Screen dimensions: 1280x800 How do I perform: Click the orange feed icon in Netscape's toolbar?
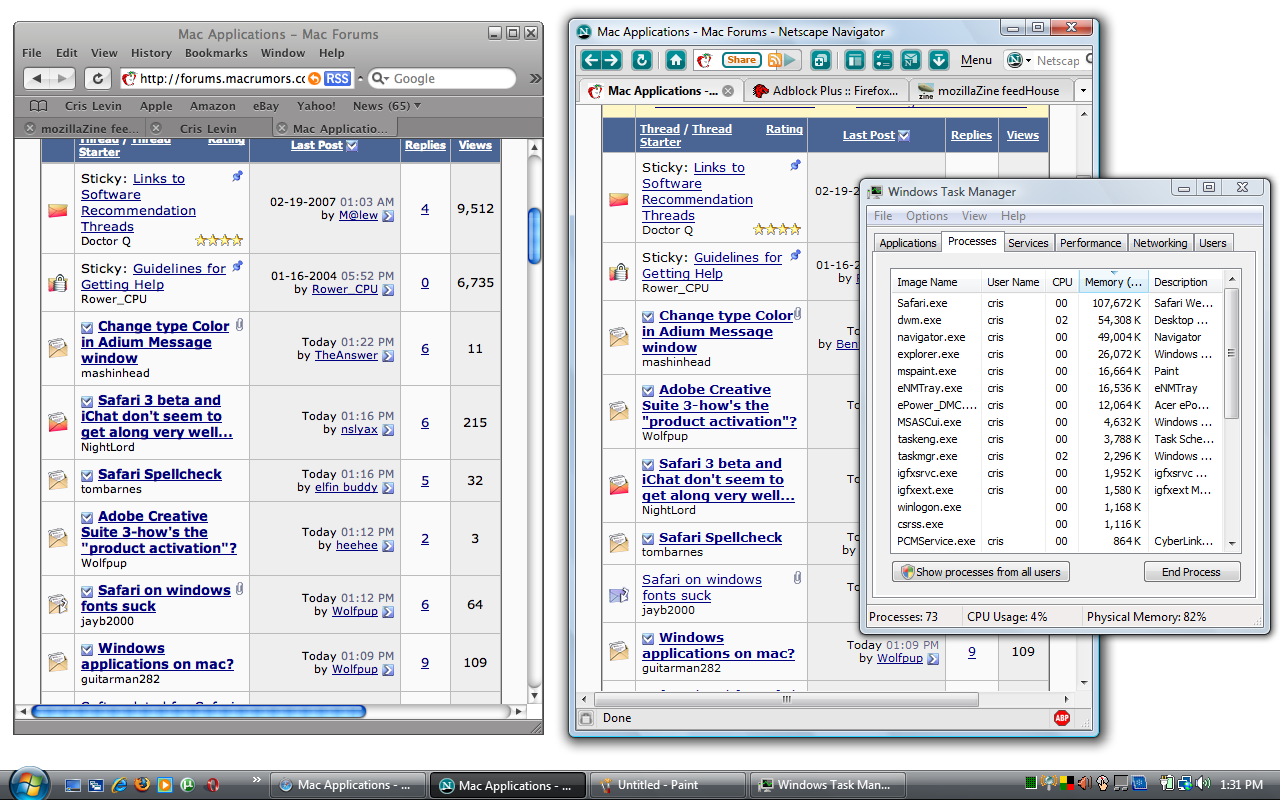pyautogui.click(x=774, y=60)
